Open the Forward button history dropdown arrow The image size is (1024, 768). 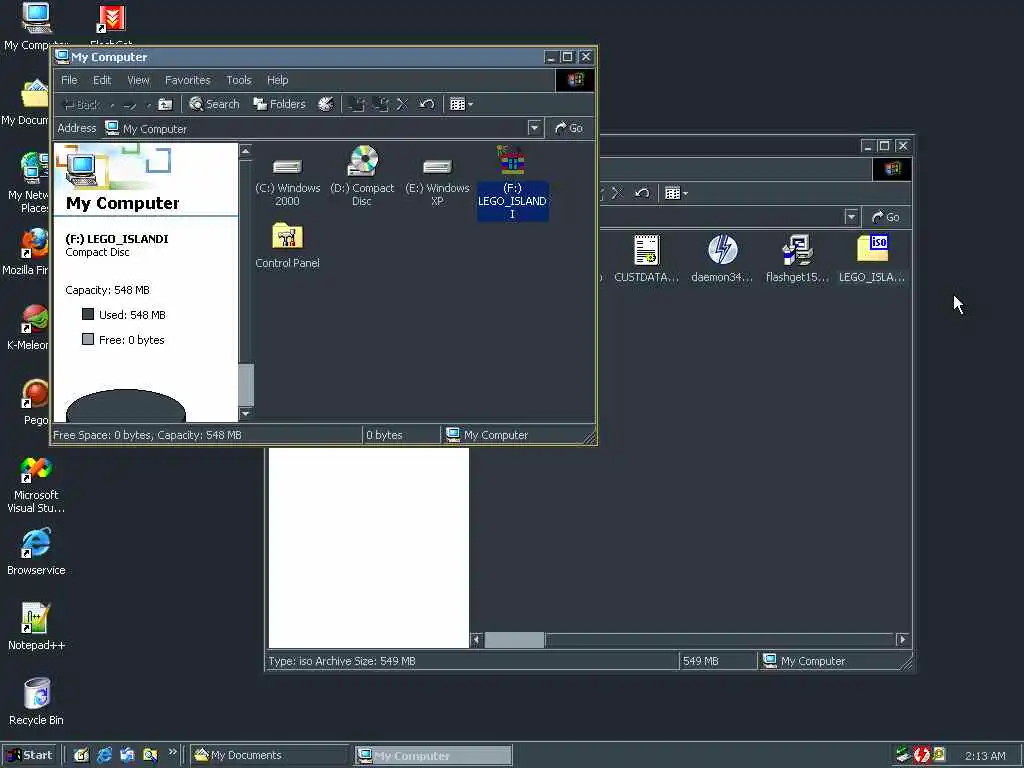pyautogui.click(x=148, y=104)
